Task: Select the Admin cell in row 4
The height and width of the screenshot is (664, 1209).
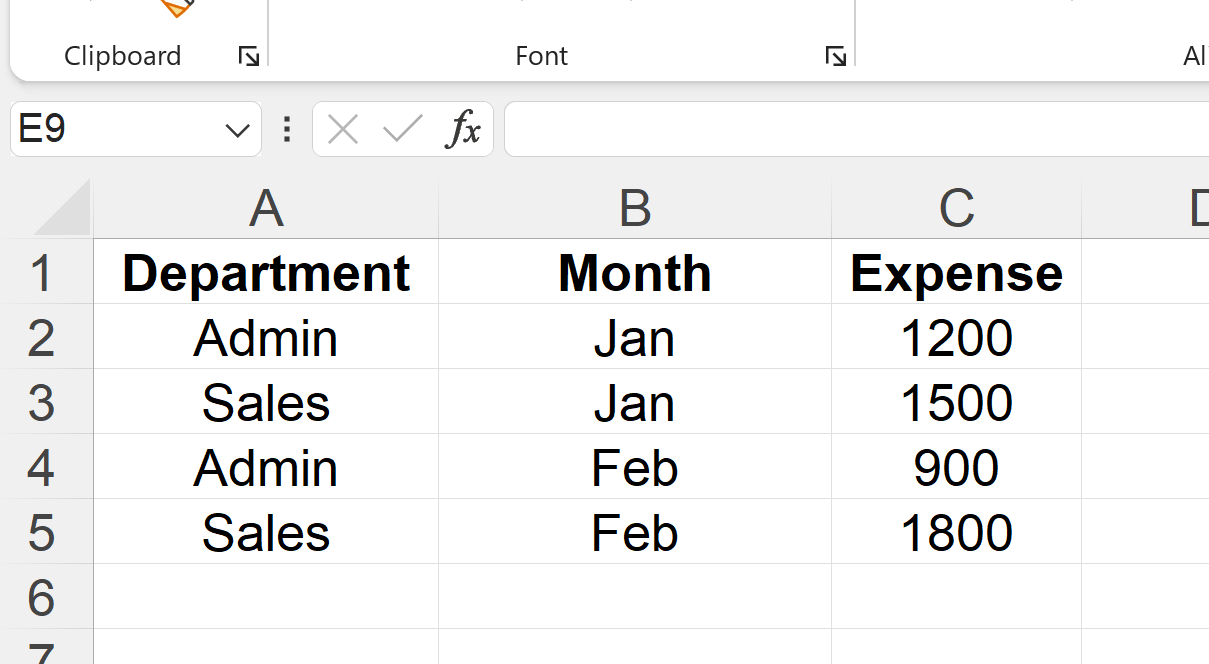Action: (266, 467)
